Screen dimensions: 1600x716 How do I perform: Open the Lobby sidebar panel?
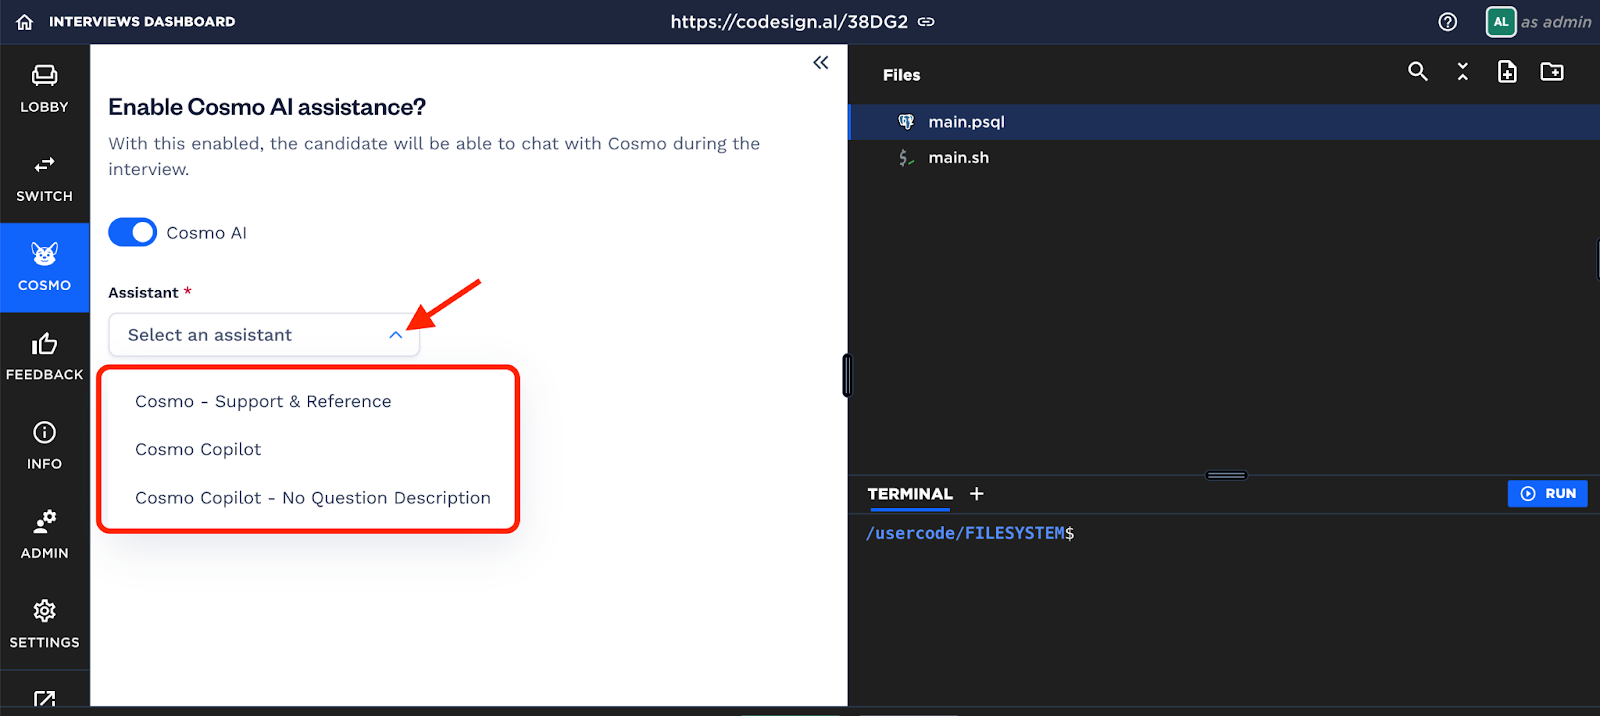point(44,89)
